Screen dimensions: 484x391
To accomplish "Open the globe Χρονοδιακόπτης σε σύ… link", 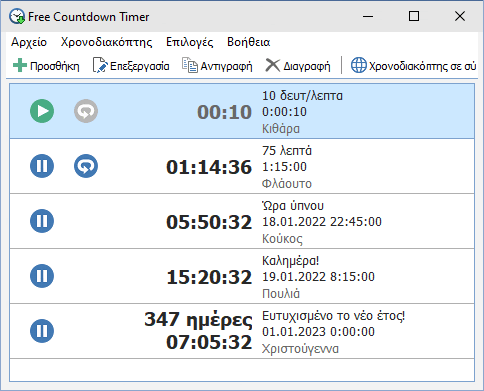I will click(414, 66).
